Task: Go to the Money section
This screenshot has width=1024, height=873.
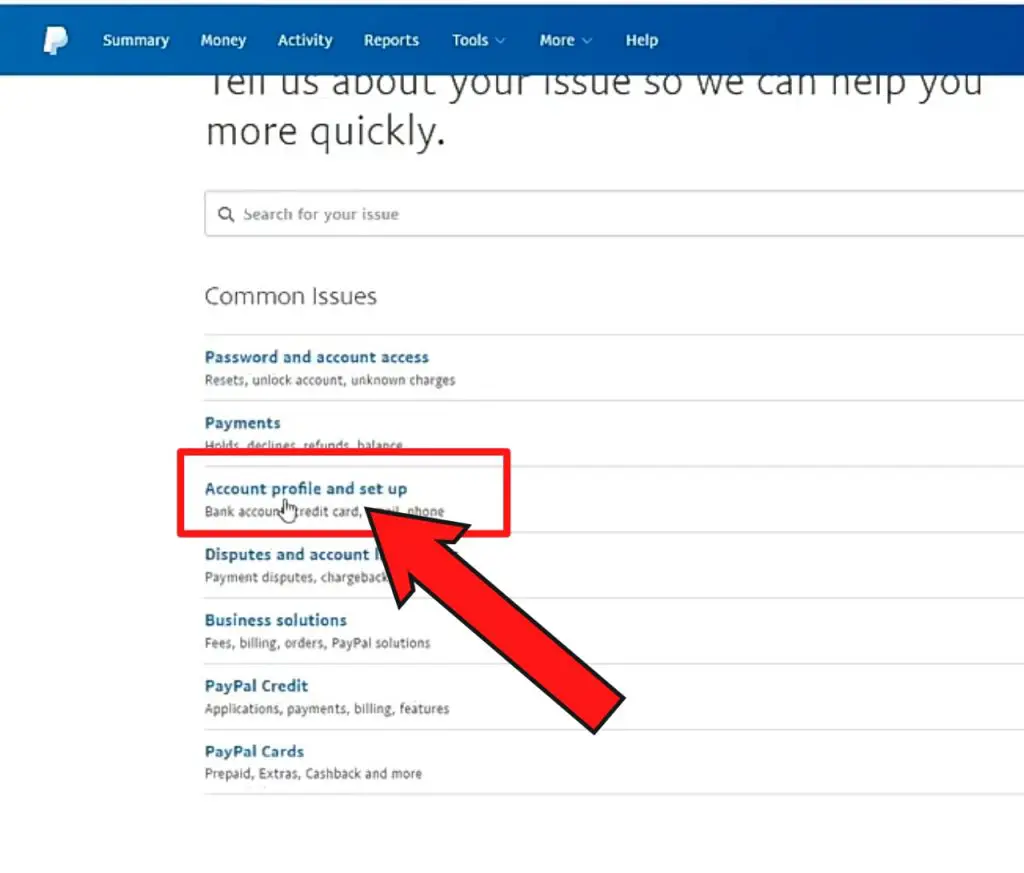Action: (x=223, y=40)
